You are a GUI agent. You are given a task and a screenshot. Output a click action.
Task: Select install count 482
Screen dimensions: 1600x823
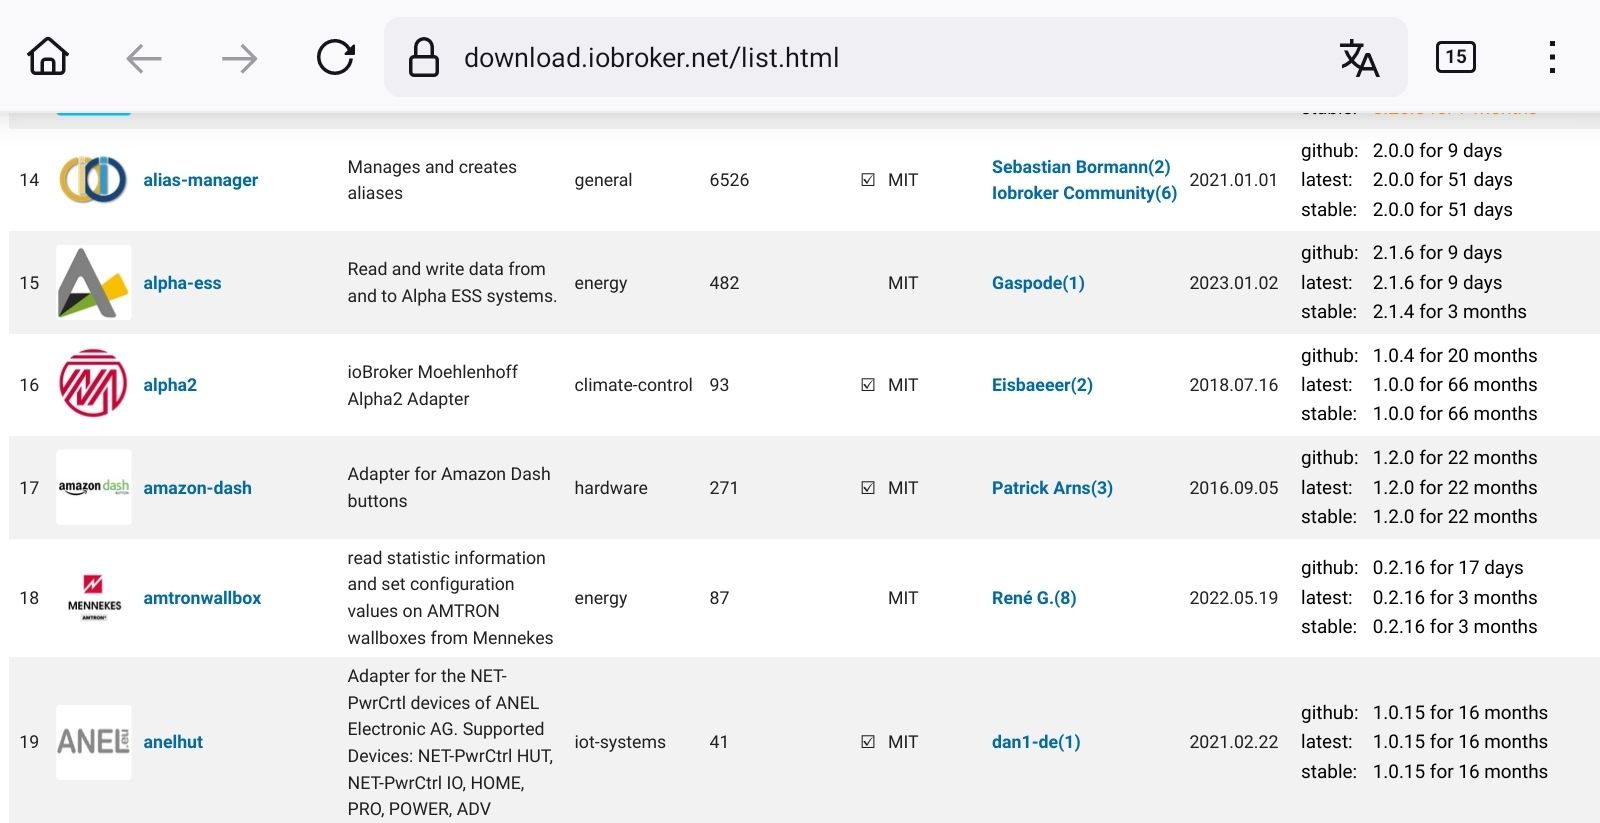pyautogui.click(x=724, y=283)
